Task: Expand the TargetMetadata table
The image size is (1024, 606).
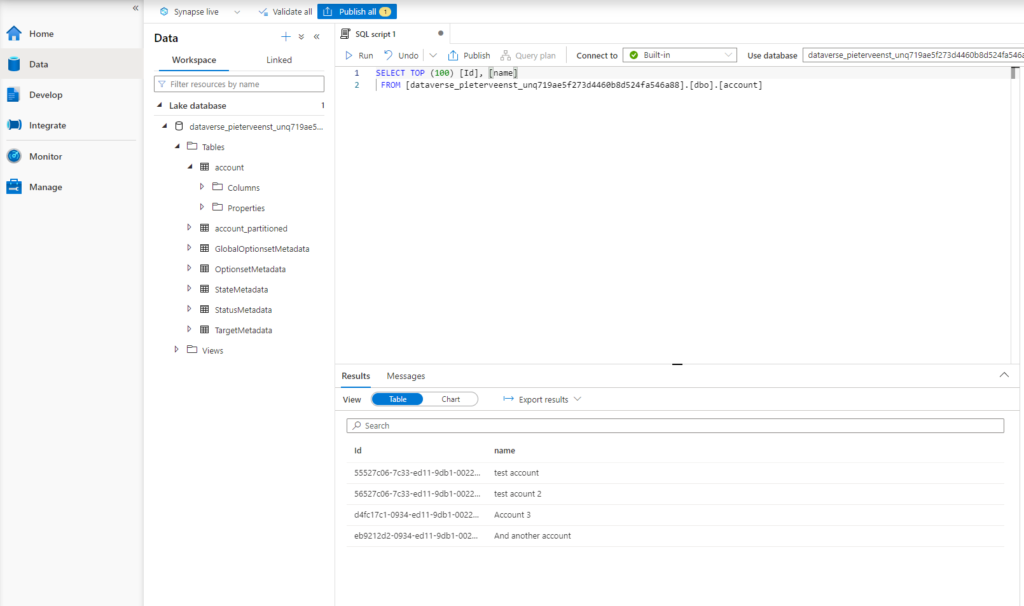Action: [x=189, y=329]
